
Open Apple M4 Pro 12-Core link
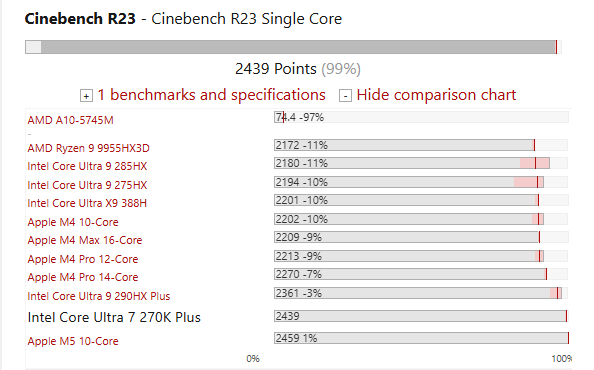tap(83, 259)
